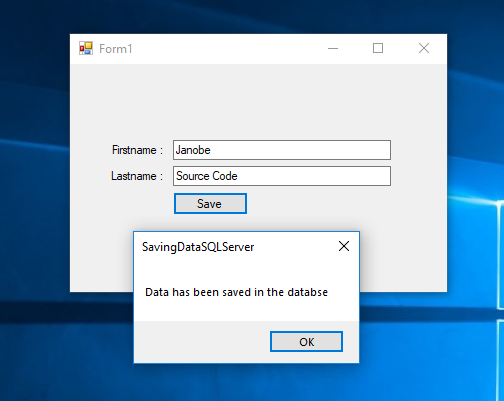This screenshot has width=504, height=401.
Task: Click the saved in the databse message text
Action: click(x=236, y=292)
